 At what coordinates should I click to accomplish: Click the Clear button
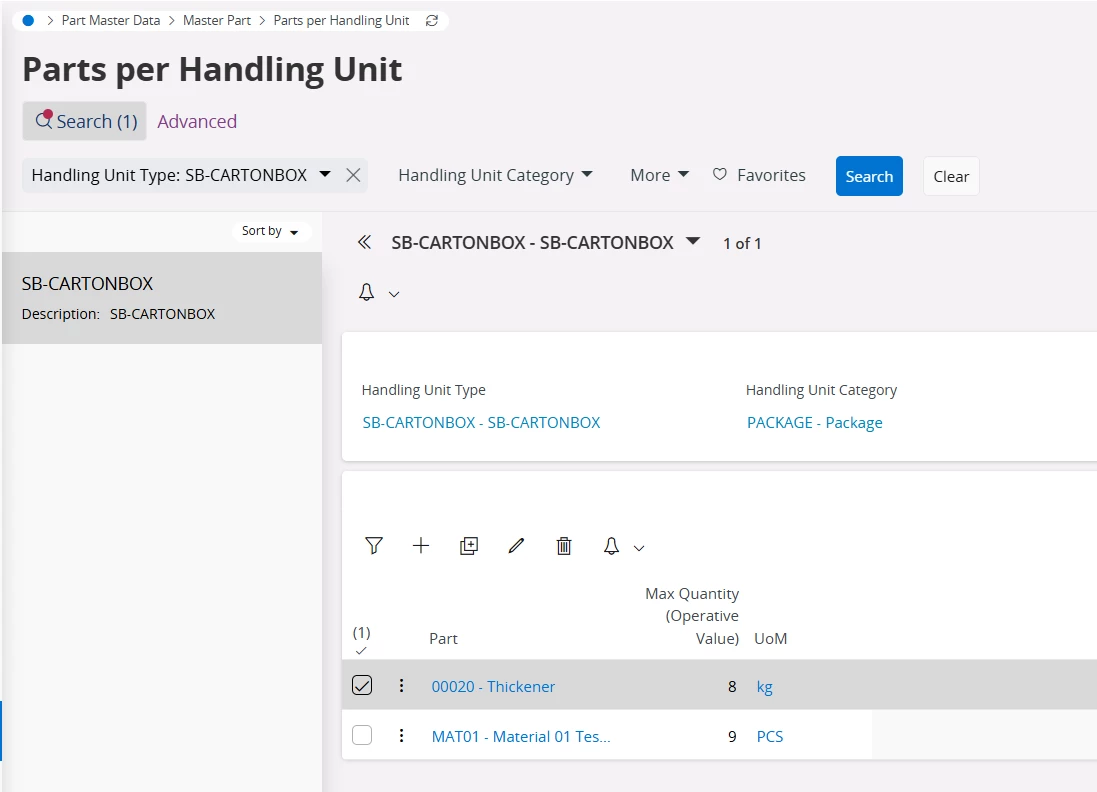tap(951, 176)
